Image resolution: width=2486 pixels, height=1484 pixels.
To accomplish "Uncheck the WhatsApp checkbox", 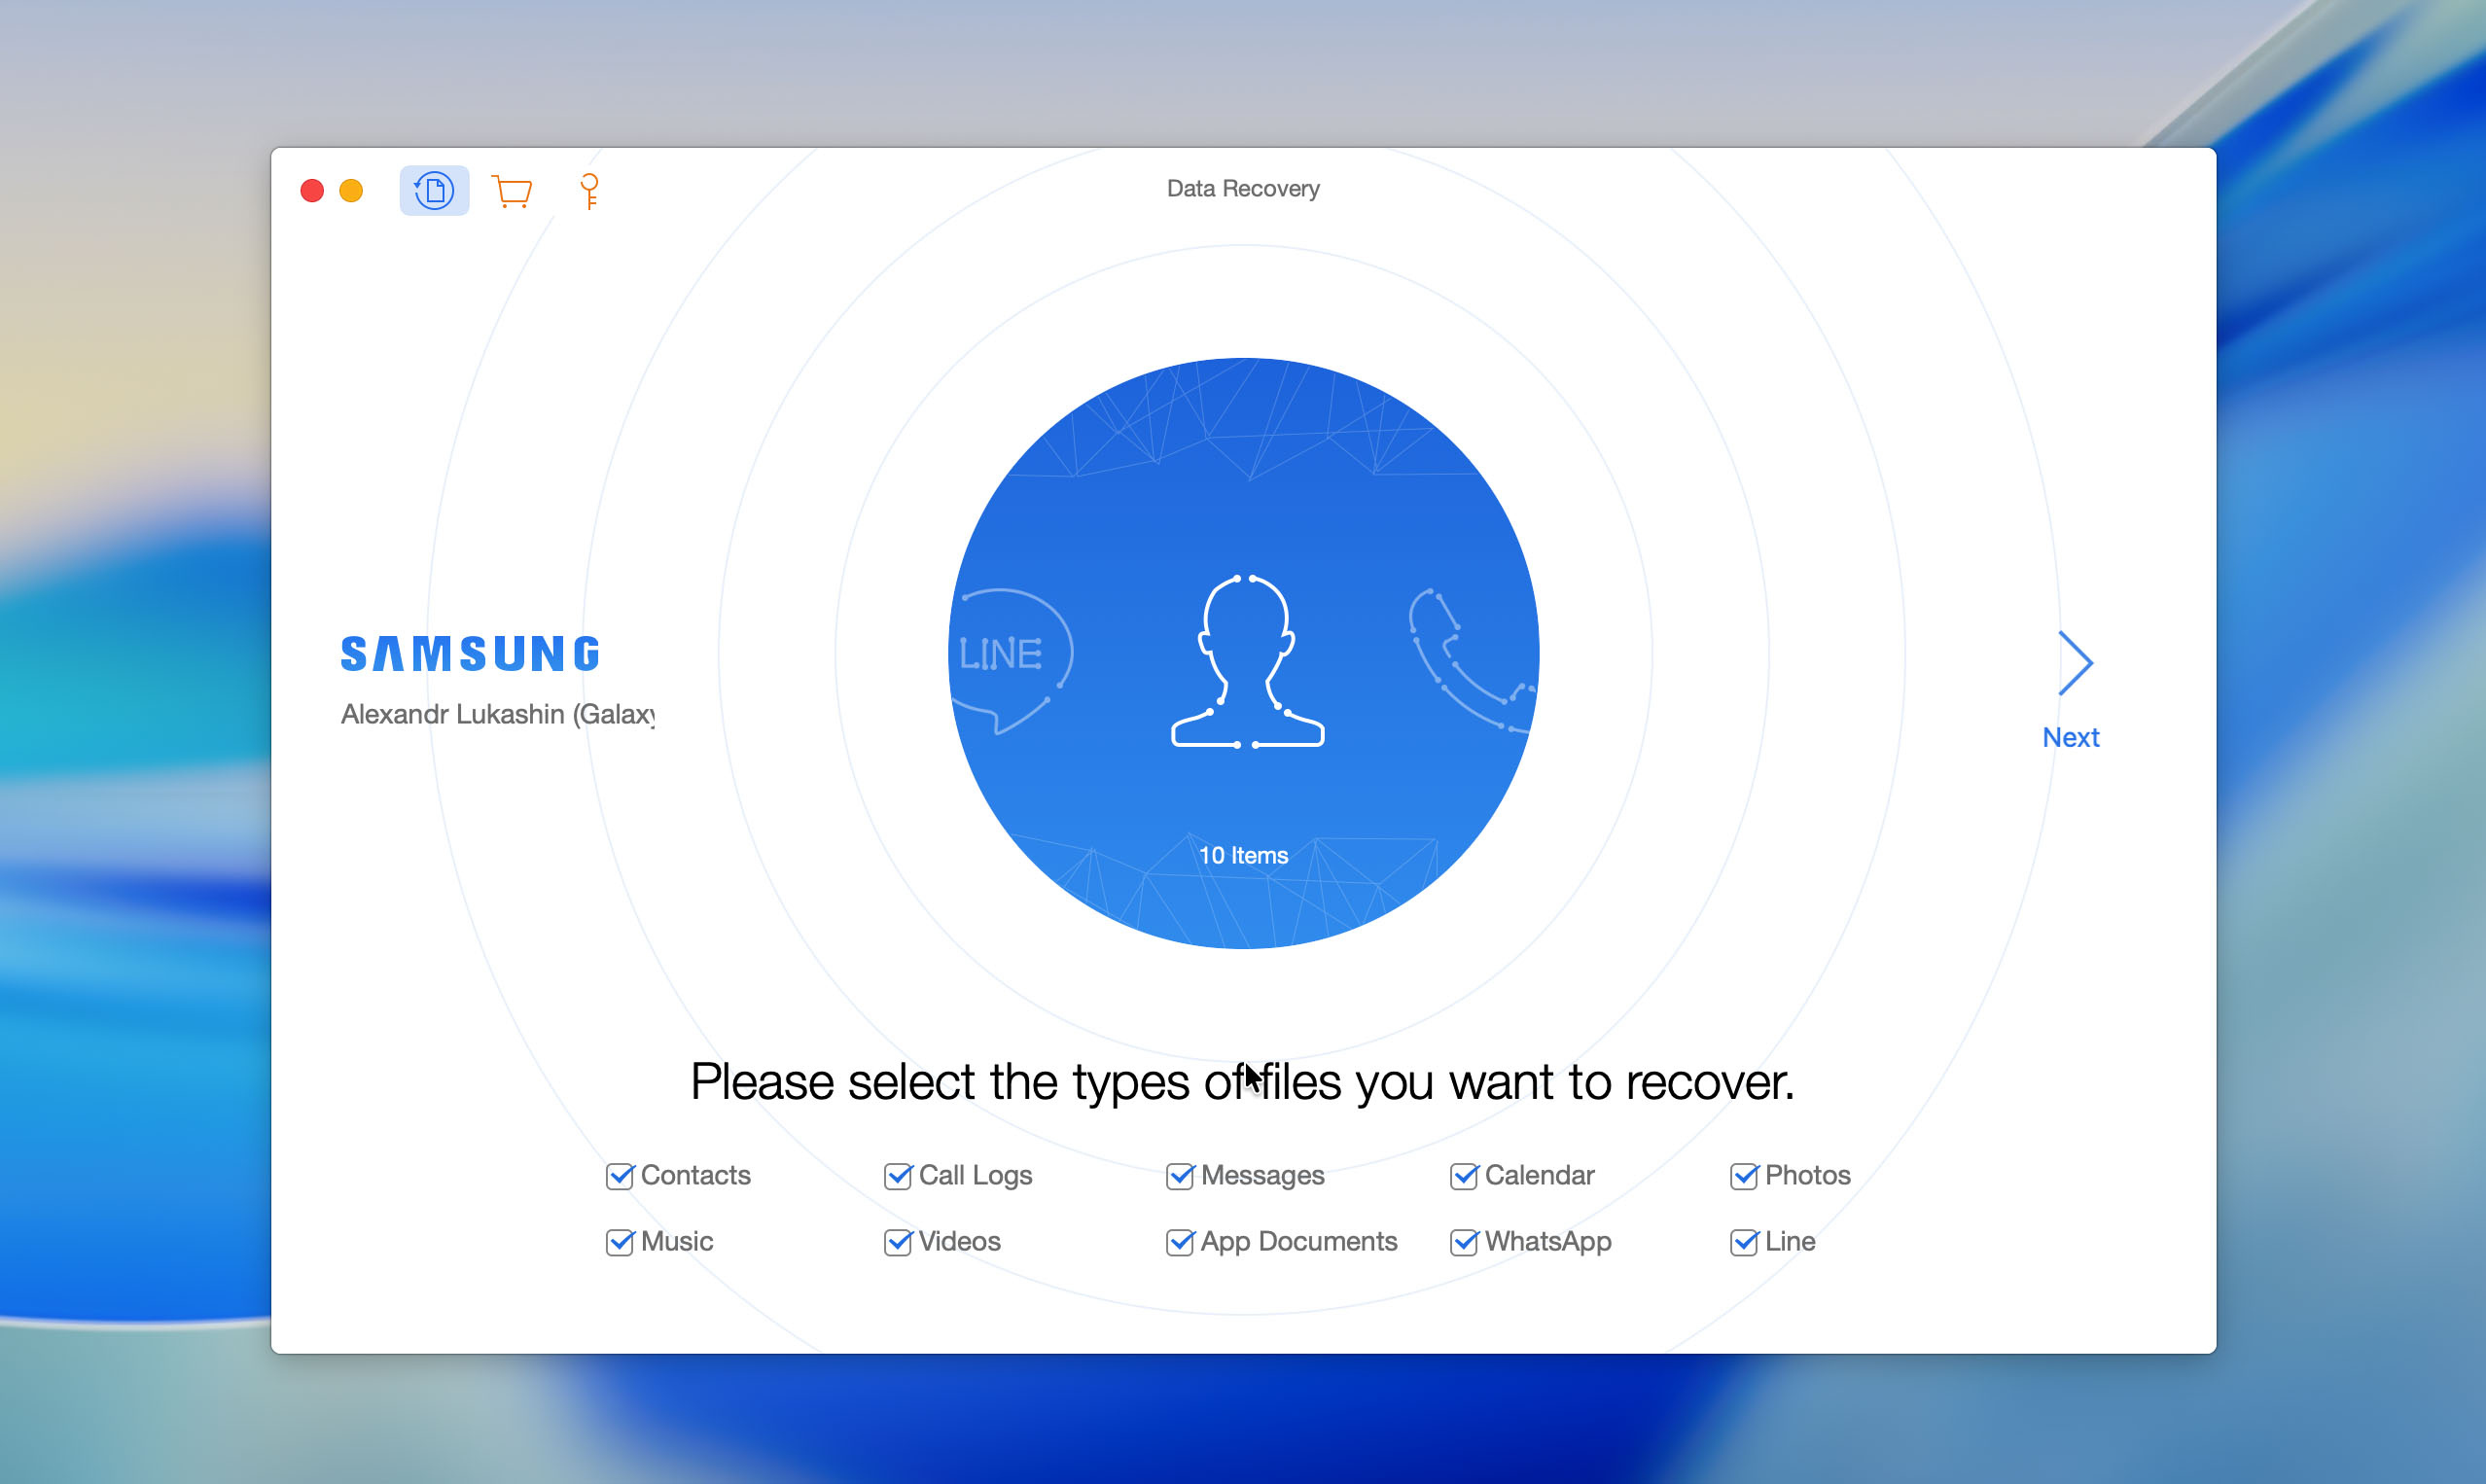I will 1464,1242.
